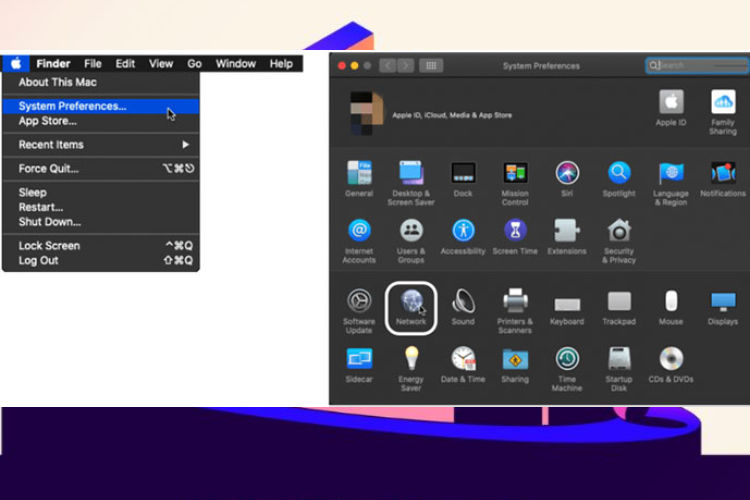Select System Preferences… menu entry
The width and height of the screenshot is (750, 500).
coord(101,106)
